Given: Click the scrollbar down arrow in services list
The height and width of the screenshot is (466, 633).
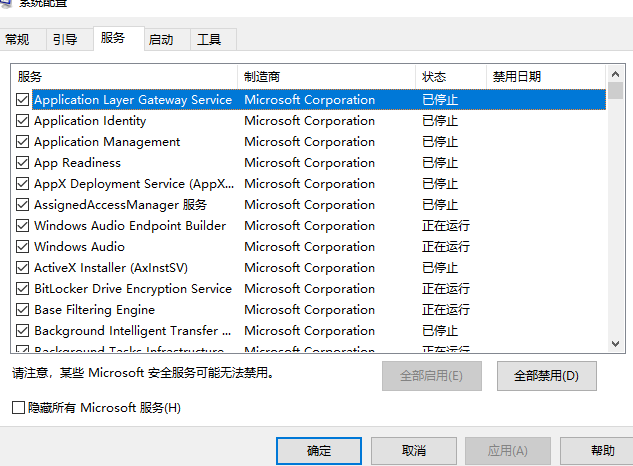Looking at the screenshot, I should pos(615,343).
